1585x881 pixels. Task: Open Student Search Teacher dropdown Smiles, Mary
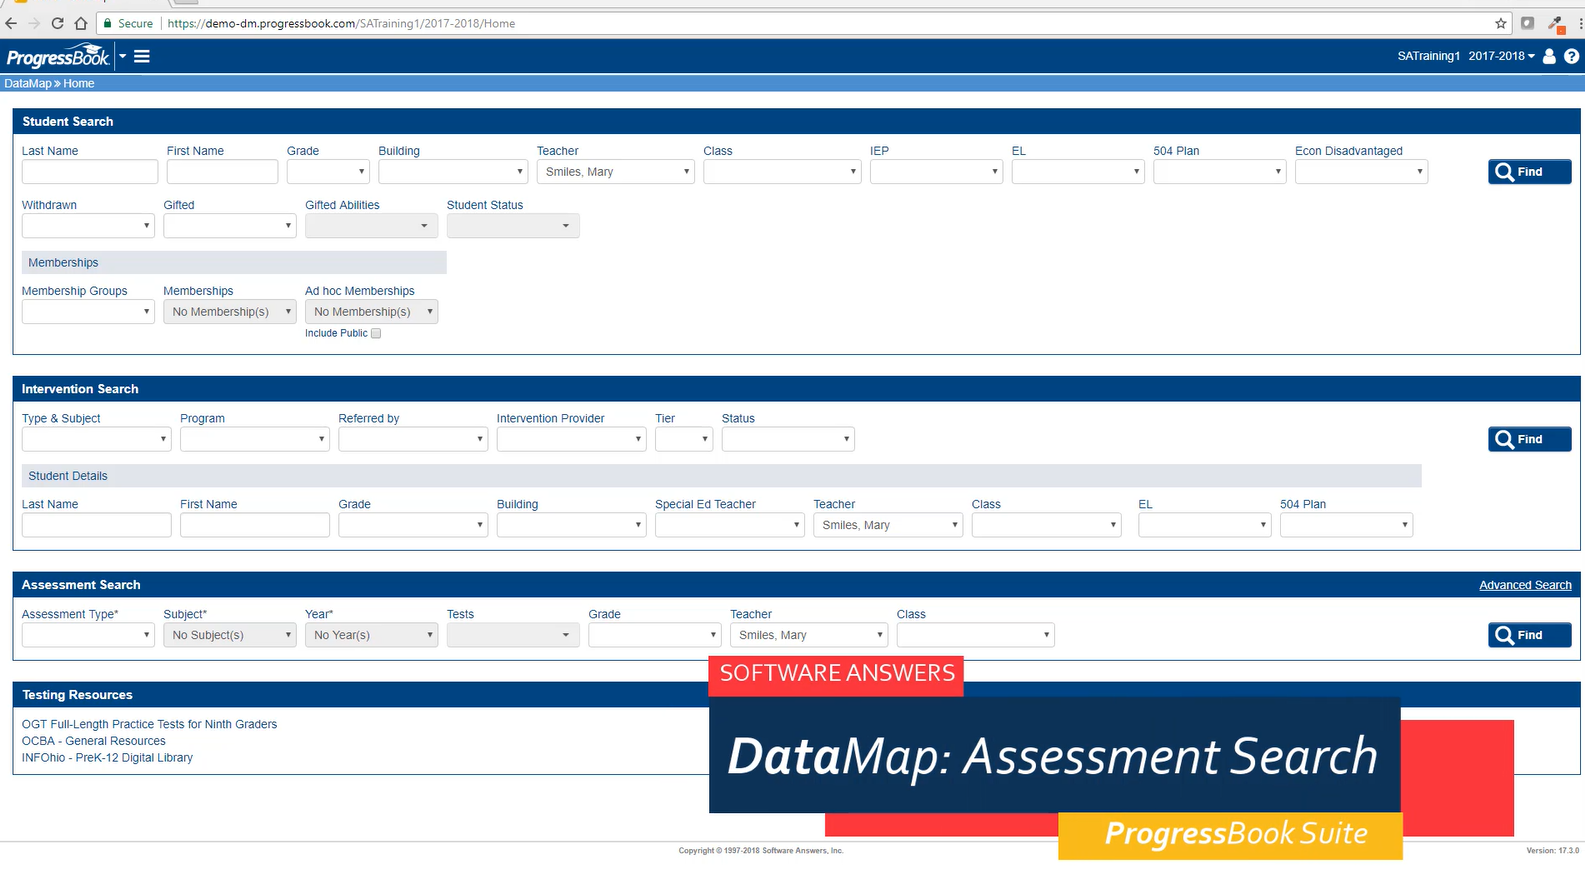[616, 172]
